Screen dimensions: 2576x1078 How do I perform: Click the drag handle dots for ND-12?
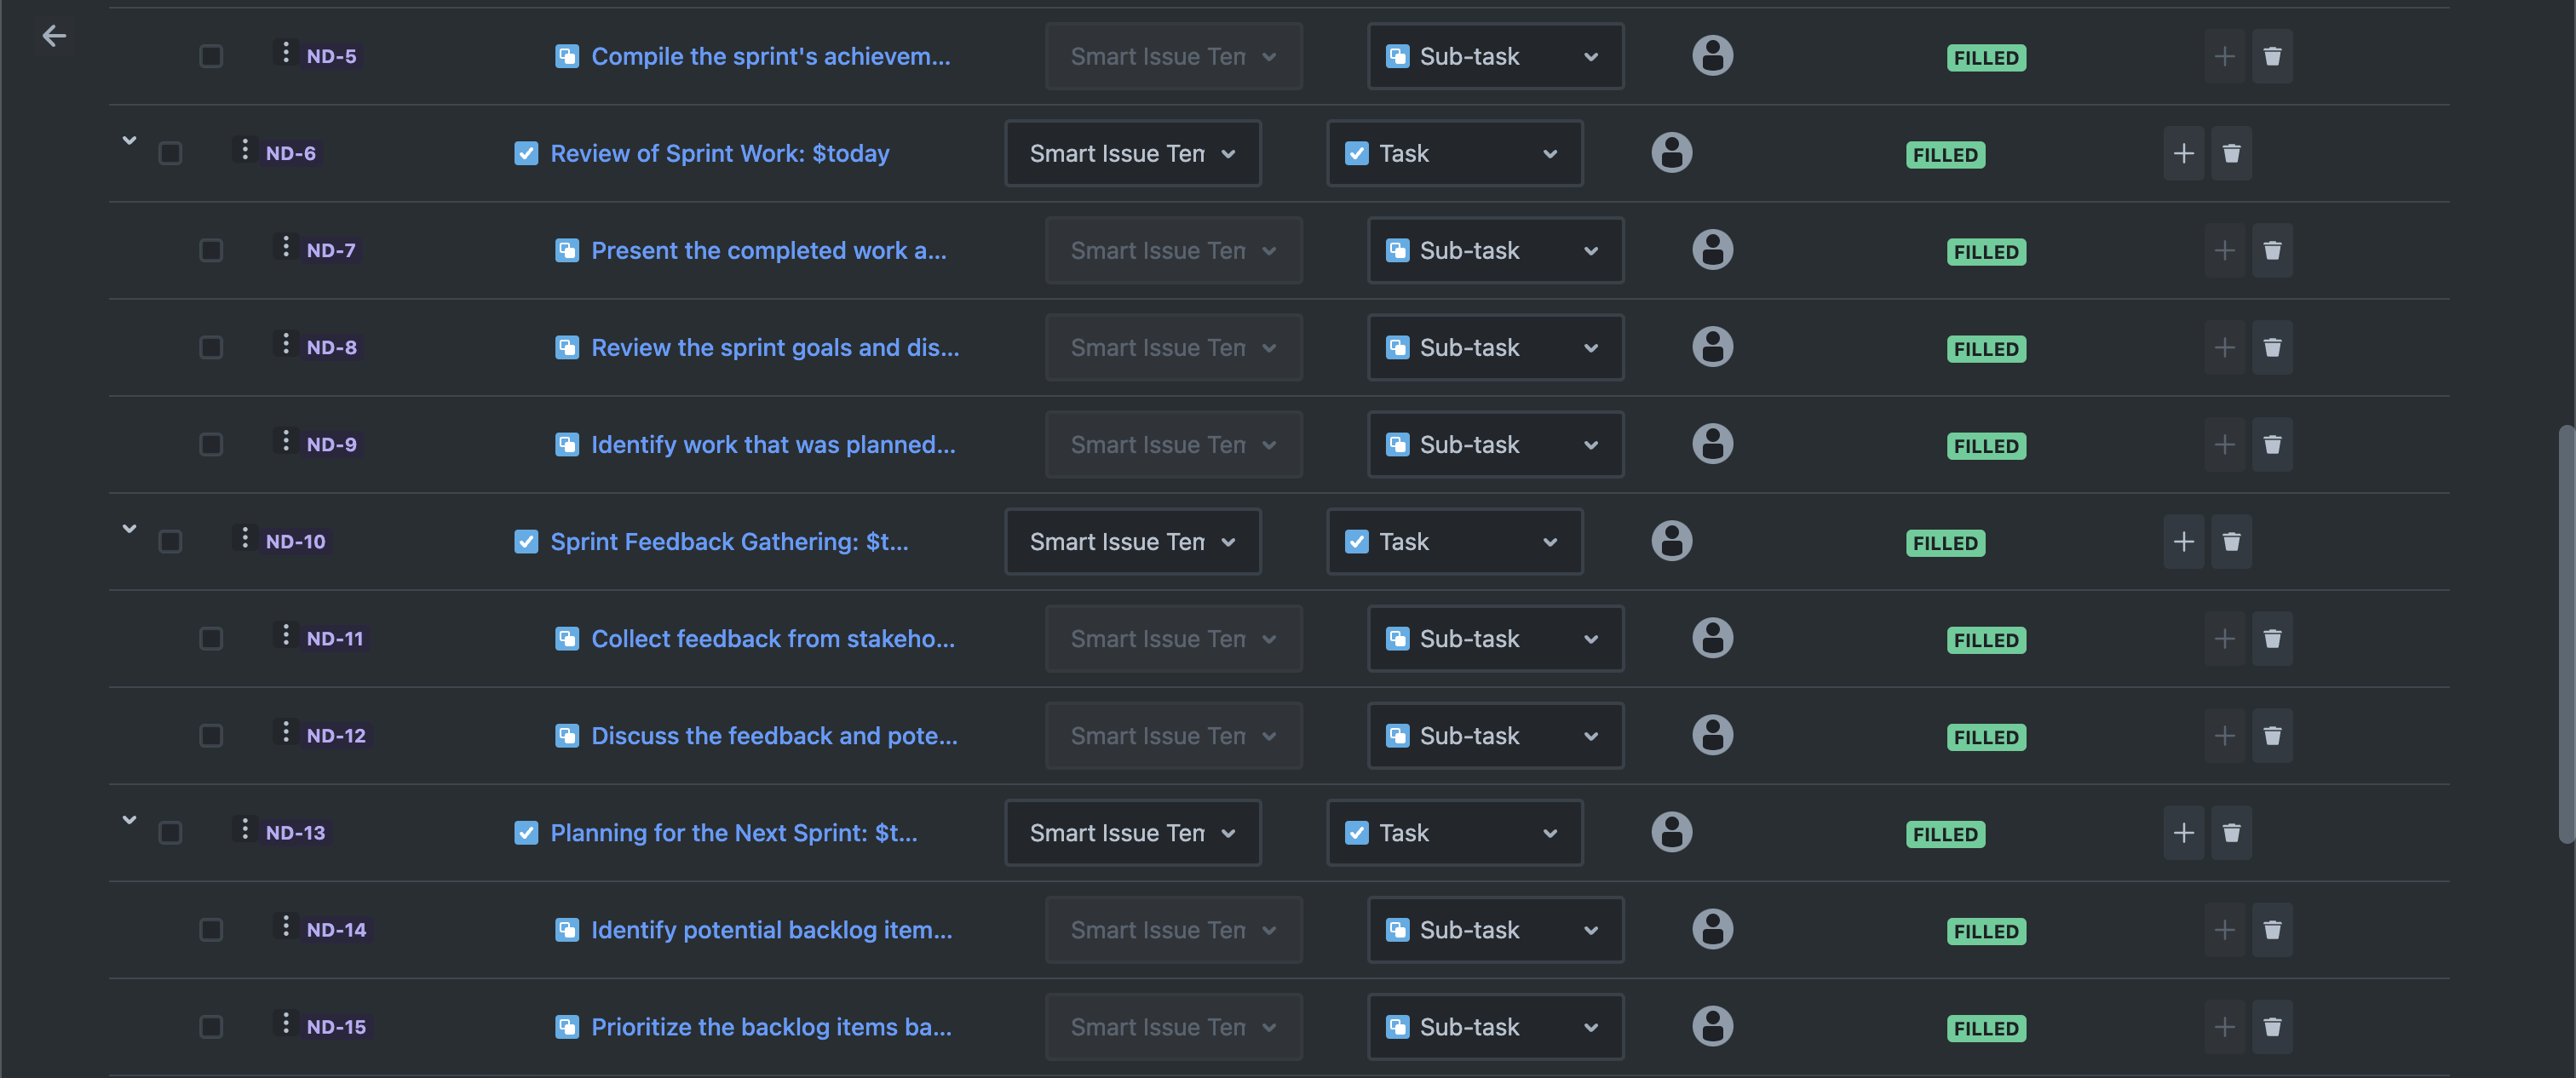(x=286, y=733)
